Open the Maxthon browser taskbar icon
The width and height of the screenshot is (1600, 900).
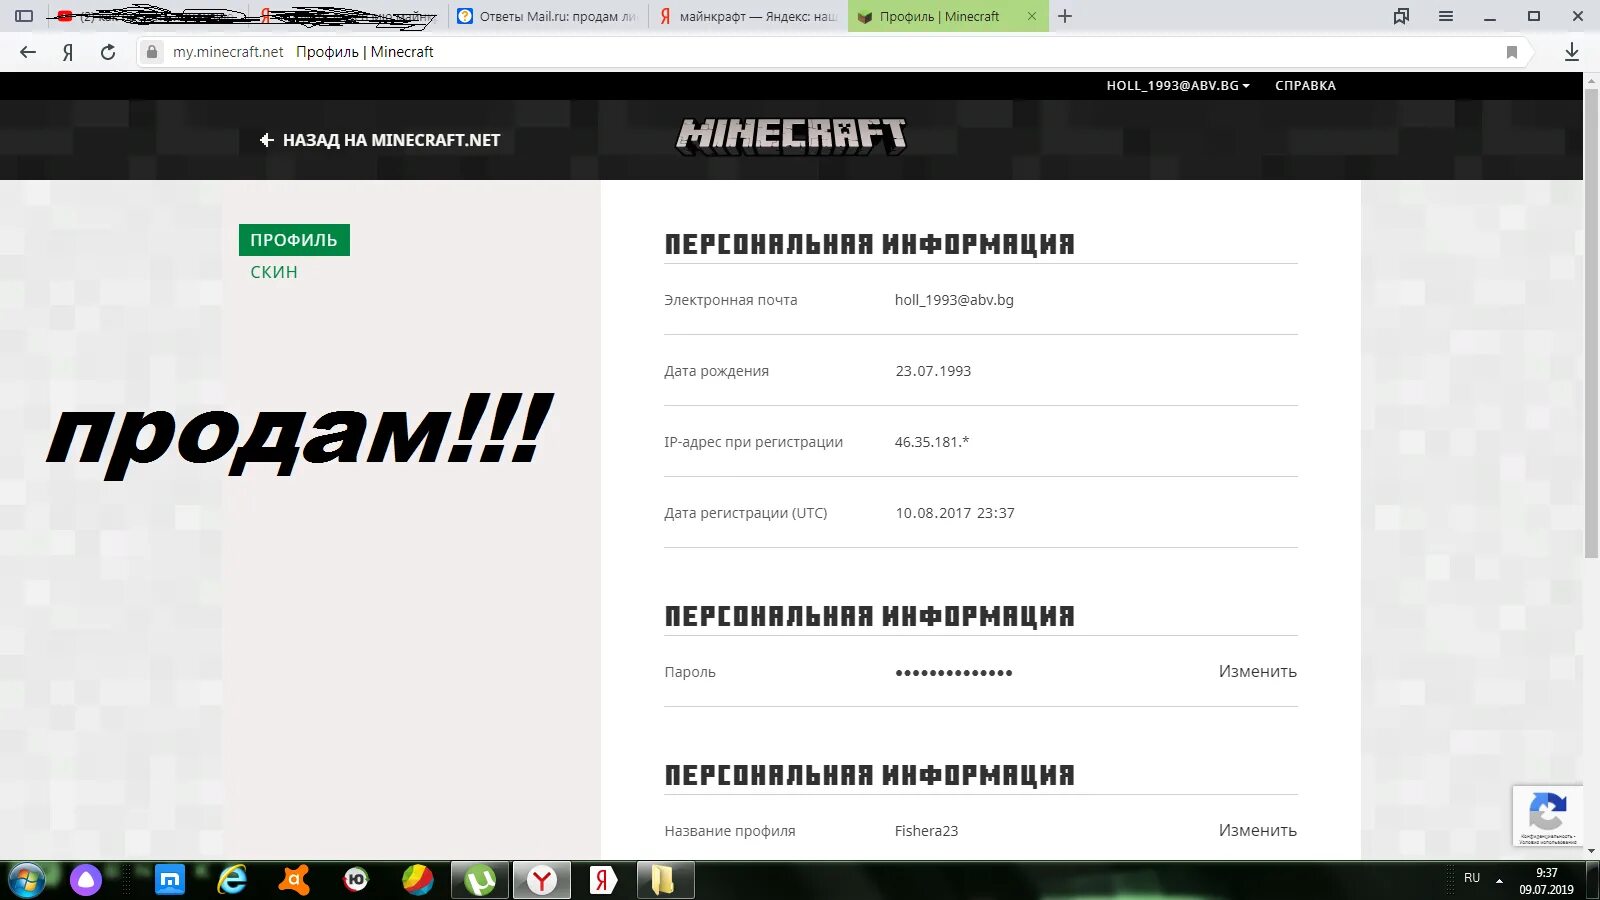click(x=170, y=880)
